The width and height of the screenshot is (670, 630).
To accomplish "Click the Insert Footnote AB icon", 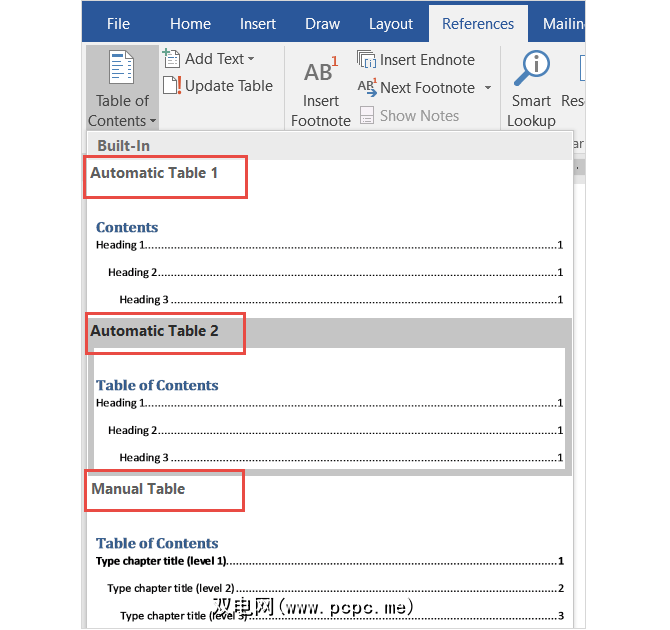I will pos(320,69).
